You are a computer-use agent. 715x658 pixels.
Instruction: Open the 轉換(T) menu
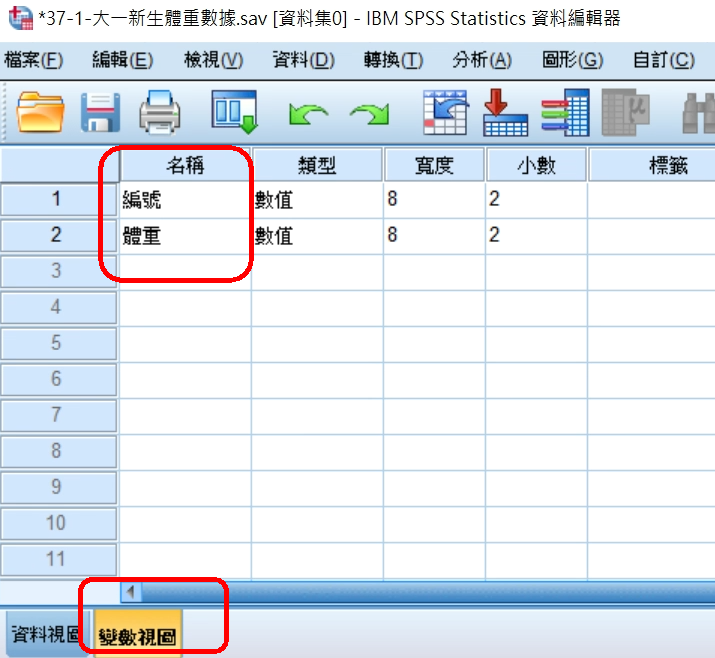click(x=393, y=60)
